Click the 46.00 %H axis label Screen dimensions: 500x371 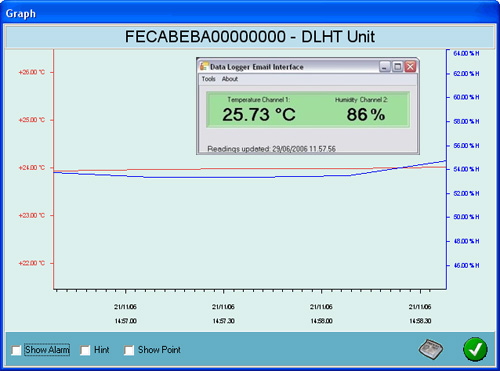[466, 266]
